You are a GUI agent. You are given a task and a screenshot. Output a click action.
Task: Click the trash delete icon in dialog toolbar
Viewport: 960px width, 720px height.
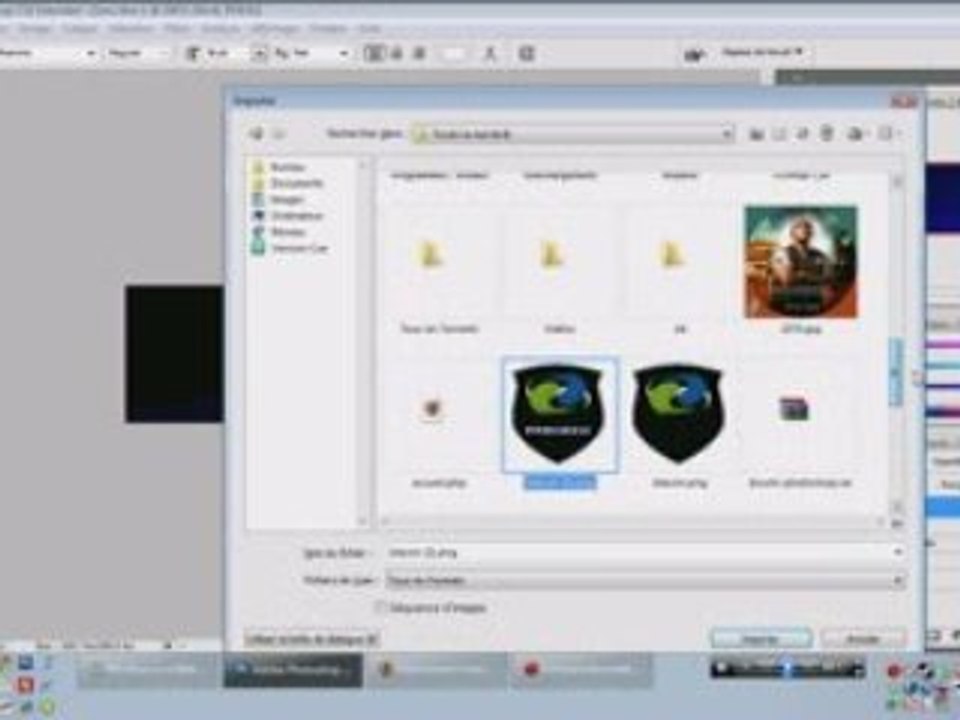[827, 133]
